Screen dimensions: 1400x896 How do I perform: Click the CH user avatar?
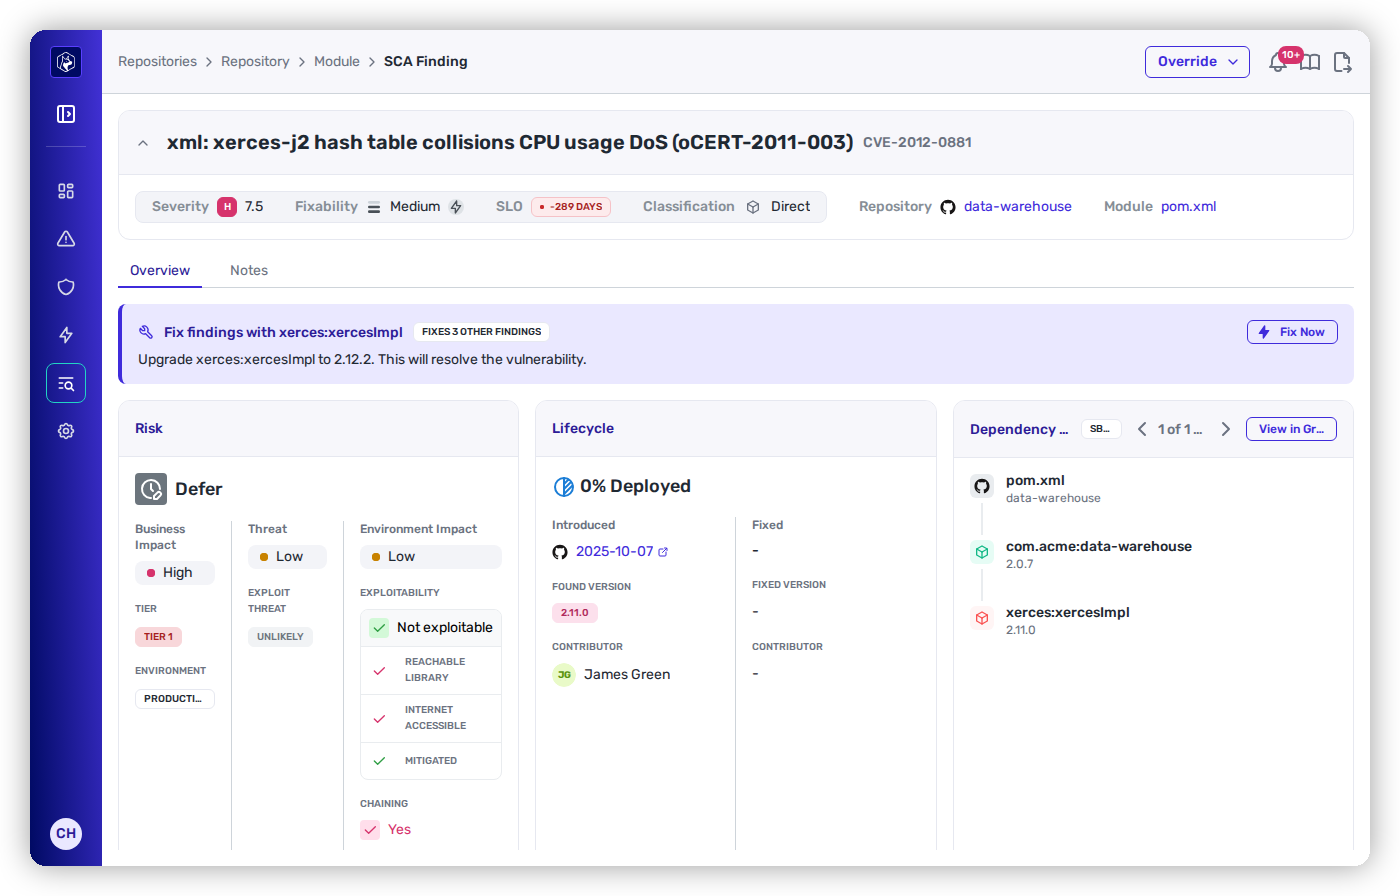[66, 833]
